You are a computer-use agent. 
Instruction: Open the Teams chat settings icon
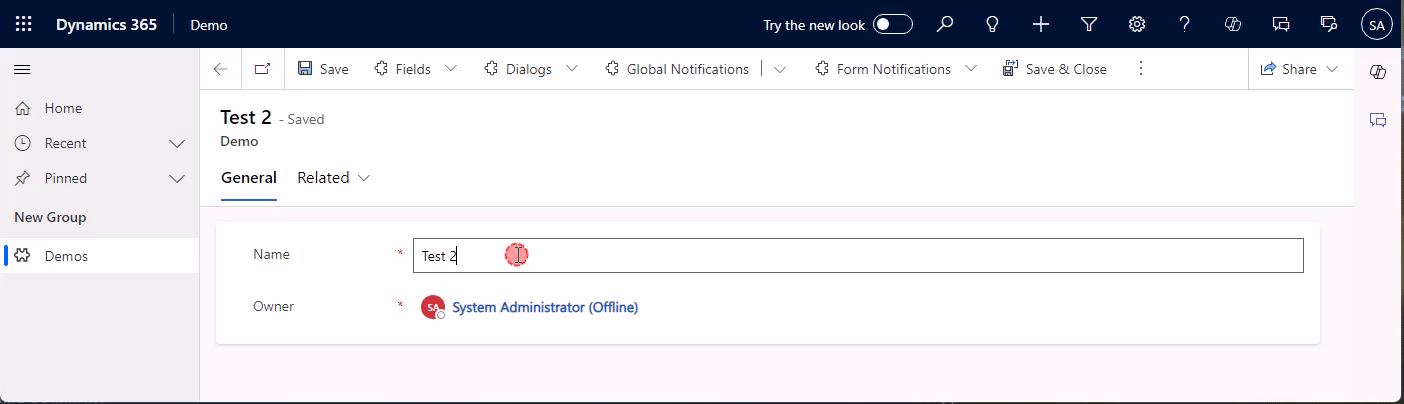(1329, 25)
